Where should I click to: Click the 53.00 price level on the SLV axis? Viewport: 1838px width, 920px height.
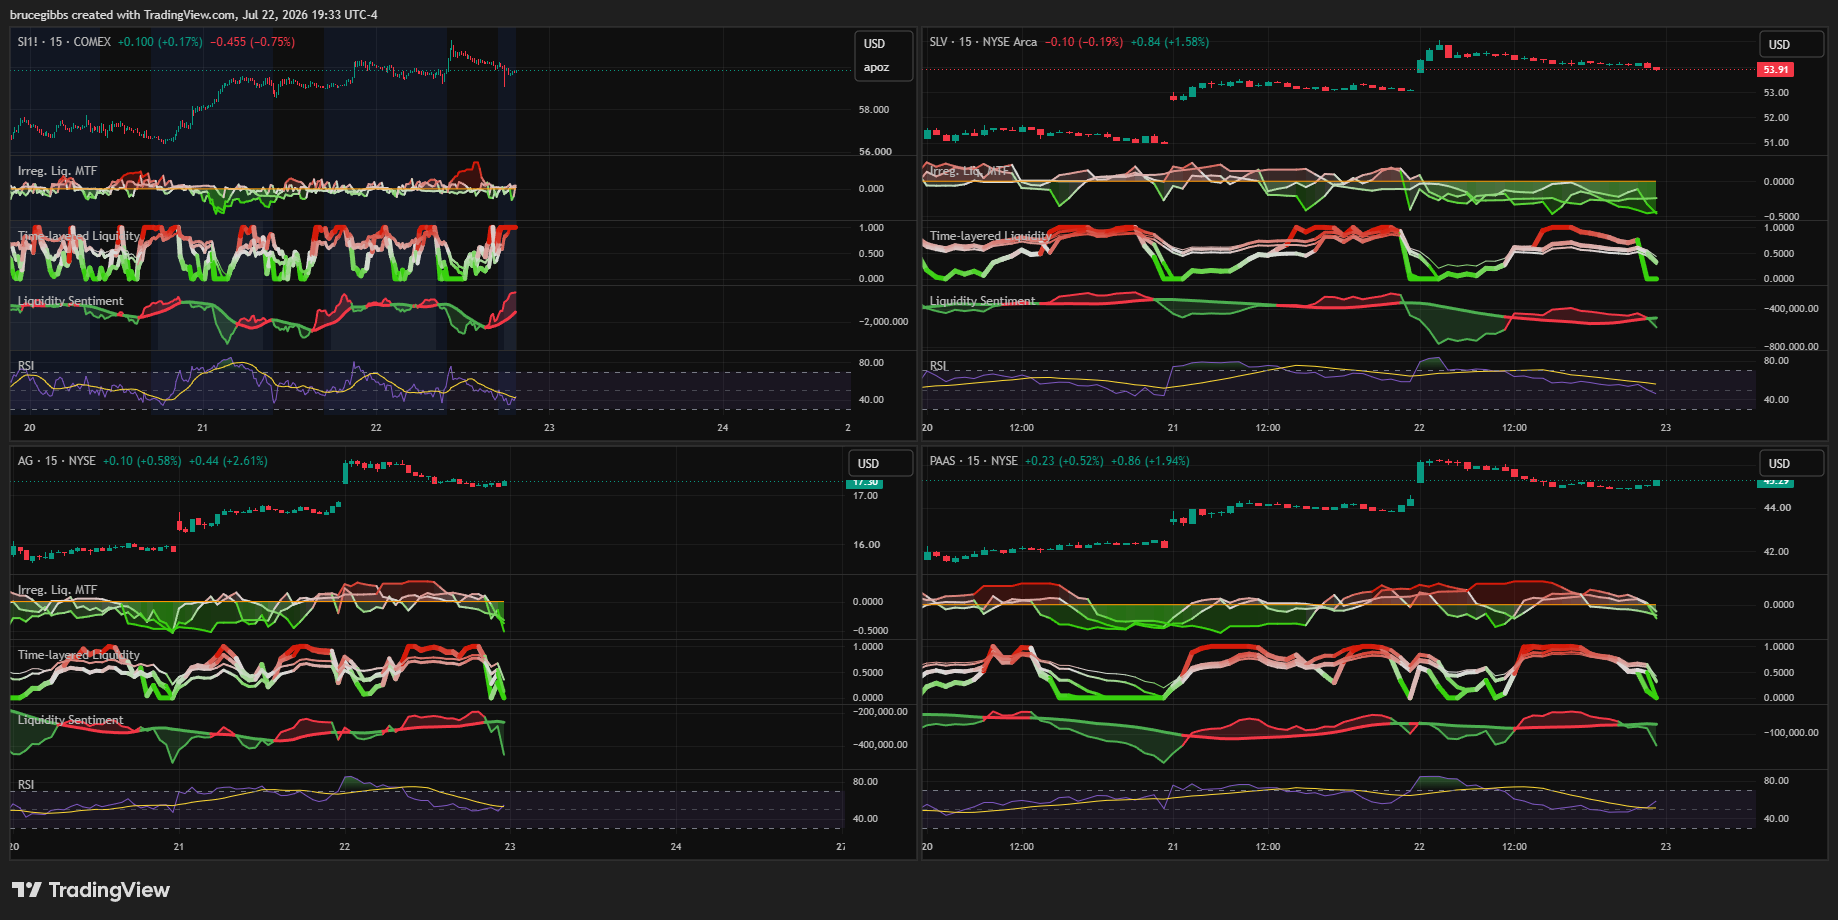[1776, 93]
